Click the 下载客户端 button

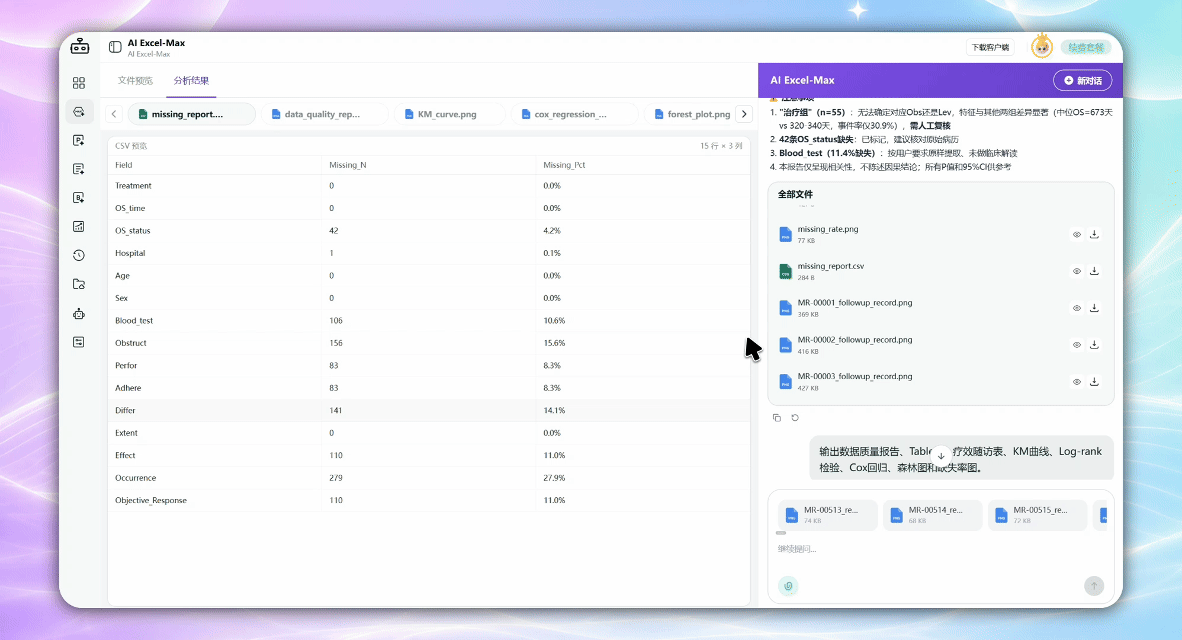click(x=990, y=47)
